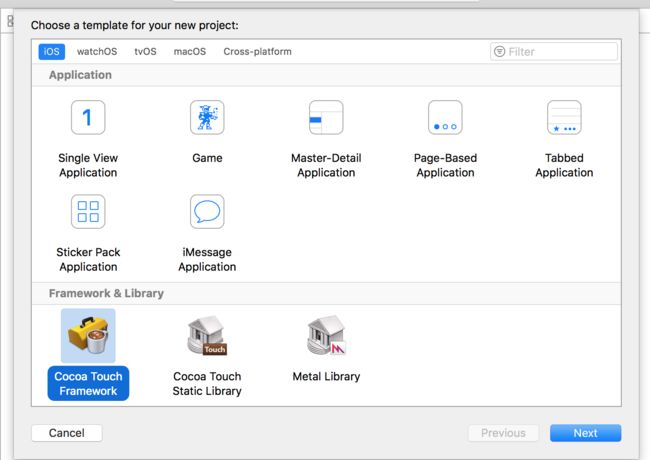The image size is (650, 460).
Task: Focus the Filter search field
Action: tap(554, 52)
